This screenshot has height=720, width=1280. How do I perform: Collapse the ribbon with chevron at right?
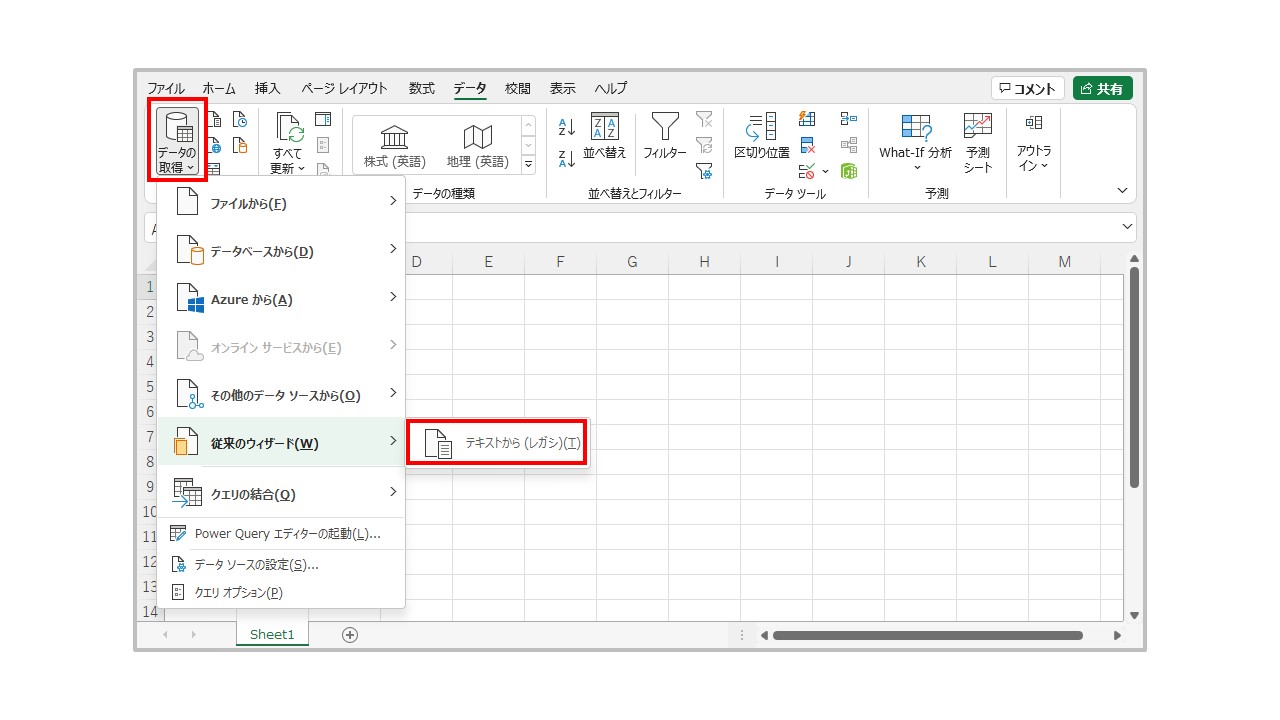pos(1122,190)
